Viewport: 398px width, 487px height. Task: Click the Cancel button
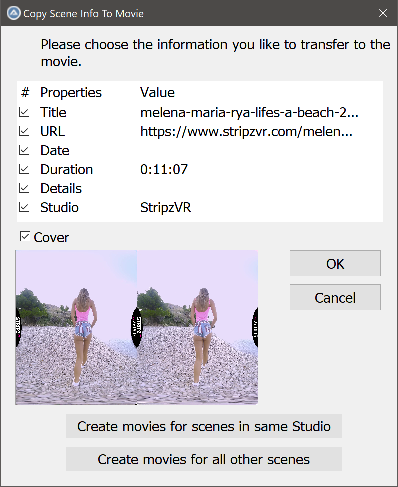[335, 297]
